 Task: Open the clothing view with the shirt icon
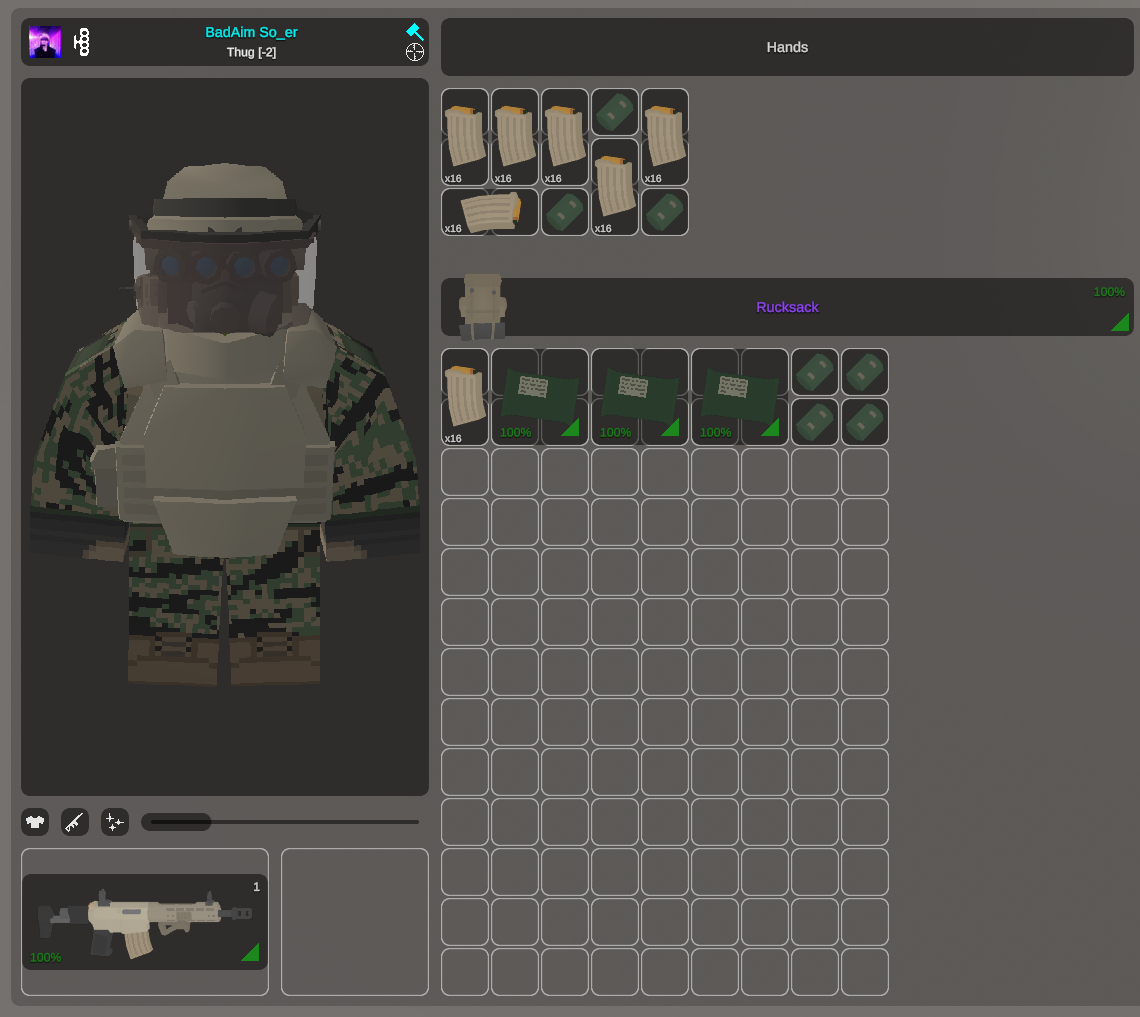click(x=35, y=822)
